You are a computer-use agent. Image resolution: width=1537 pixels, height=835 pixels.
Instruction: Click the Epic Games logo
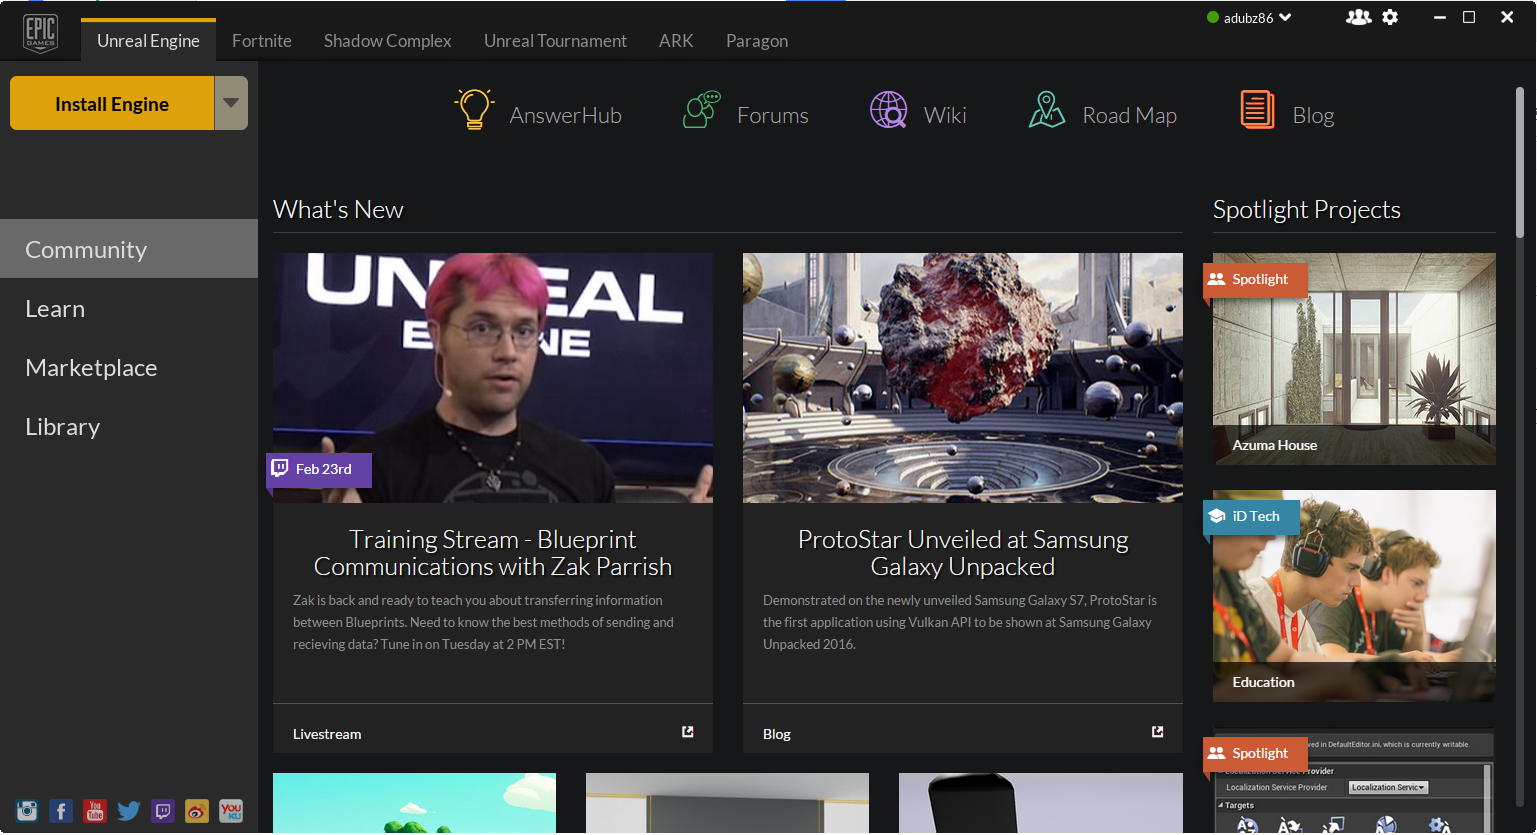[x=40, y=34]
